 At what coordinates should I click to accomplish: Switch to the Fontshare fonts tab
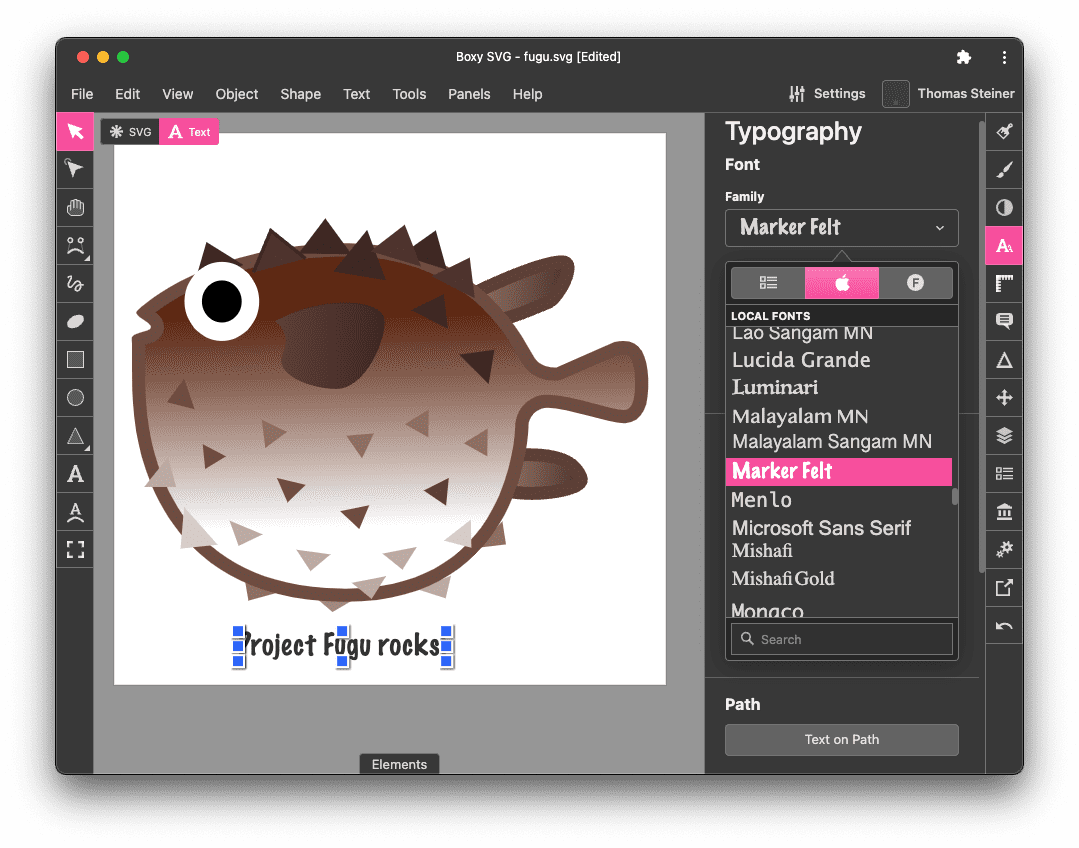pyautogui.click(x=915, y=283)
